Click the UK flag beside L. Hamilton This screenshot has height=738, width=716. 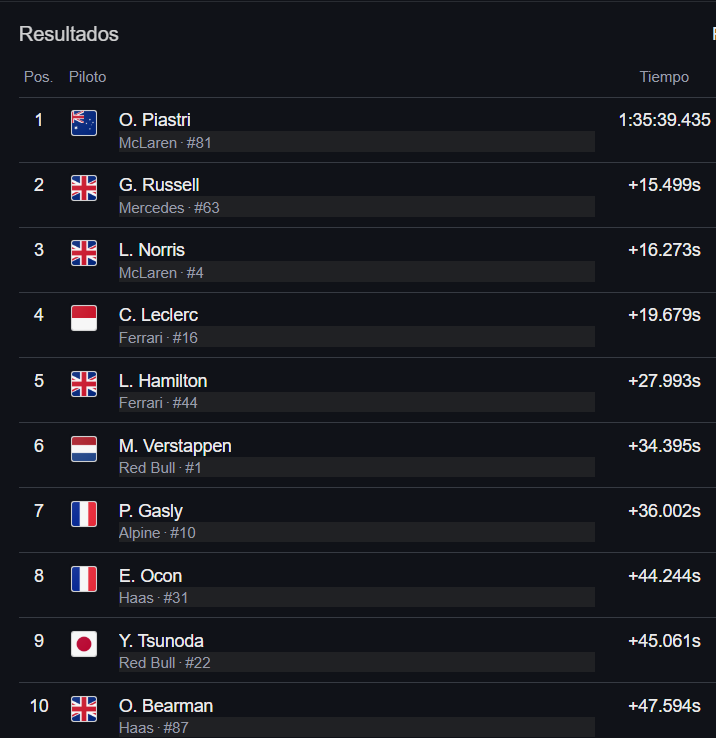pos(84,384)
